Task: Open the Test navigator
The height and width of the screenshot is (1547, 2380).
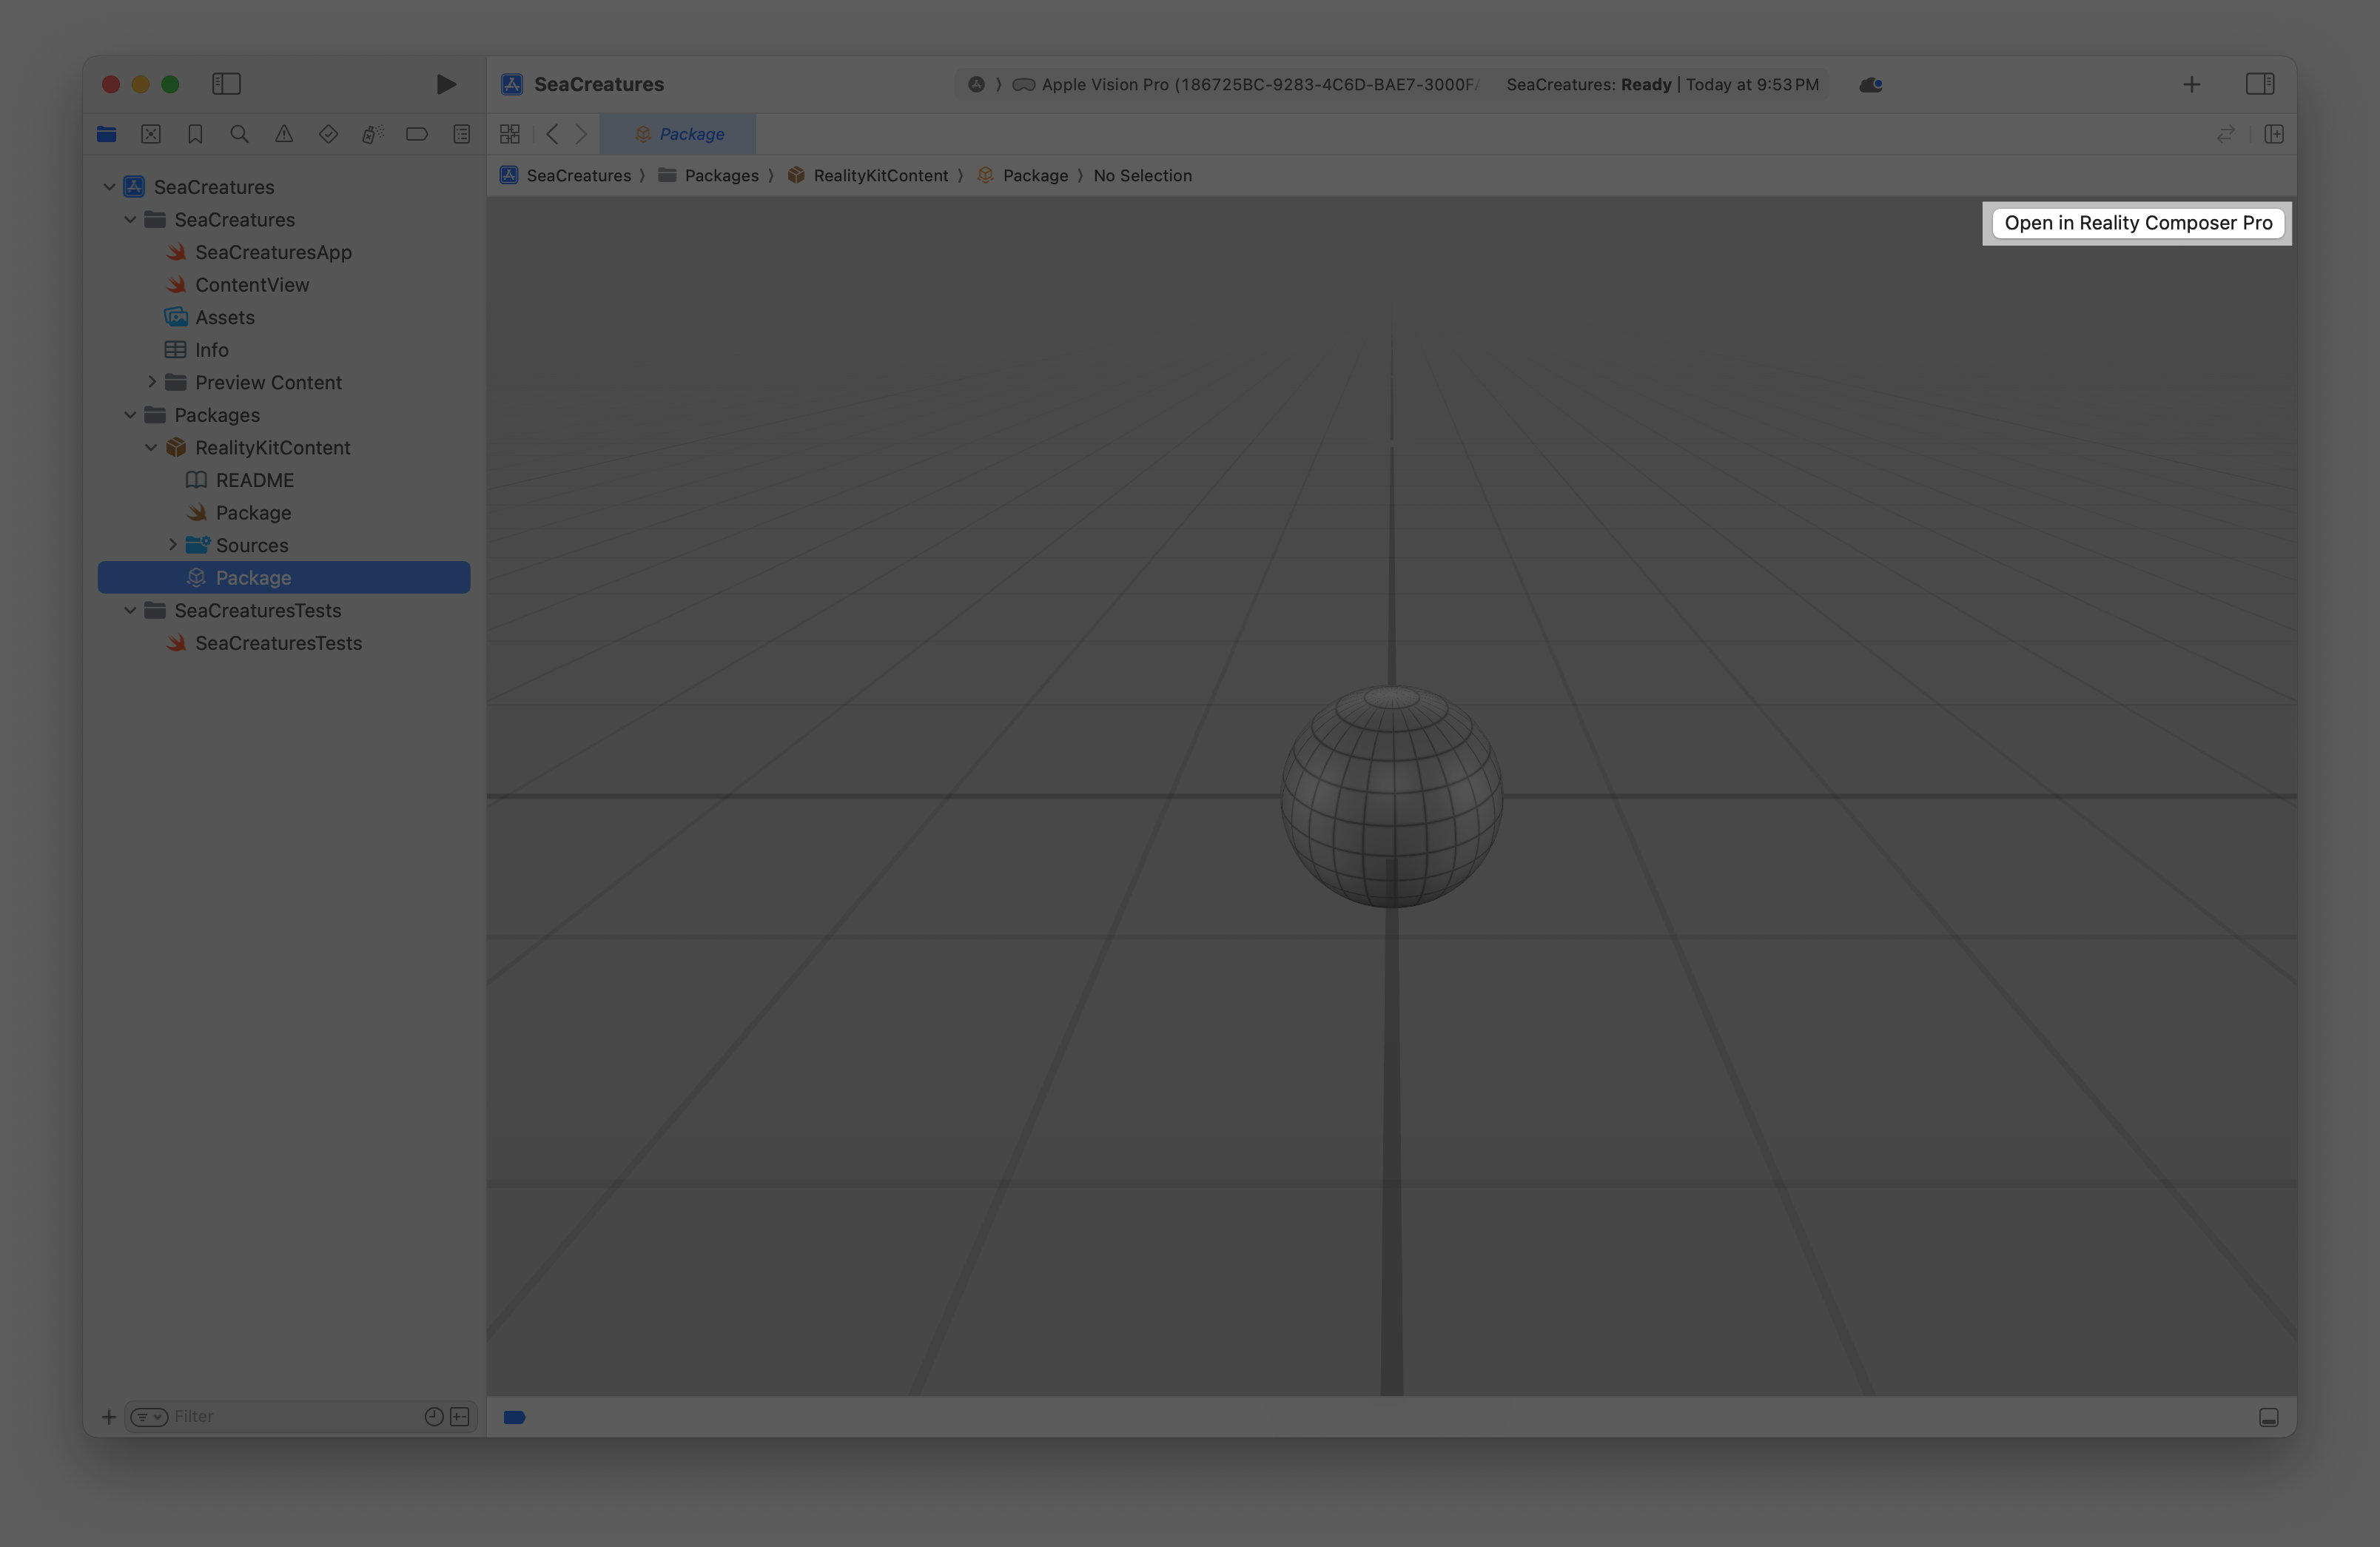Action: click(328, 133)
